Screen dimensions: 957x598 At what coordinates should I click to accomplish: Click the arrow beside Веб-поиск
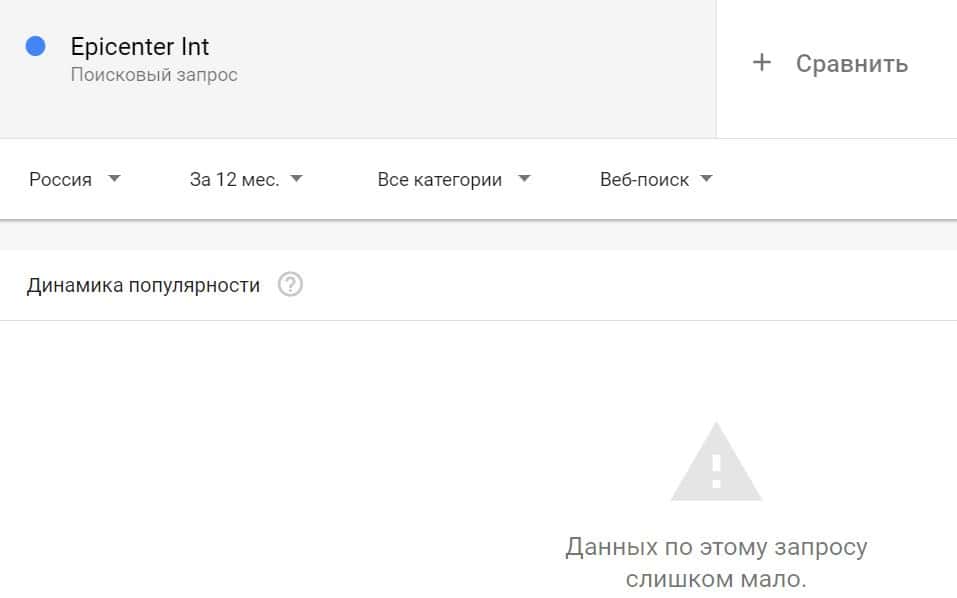pyautogui.click(x=706, y=179)
